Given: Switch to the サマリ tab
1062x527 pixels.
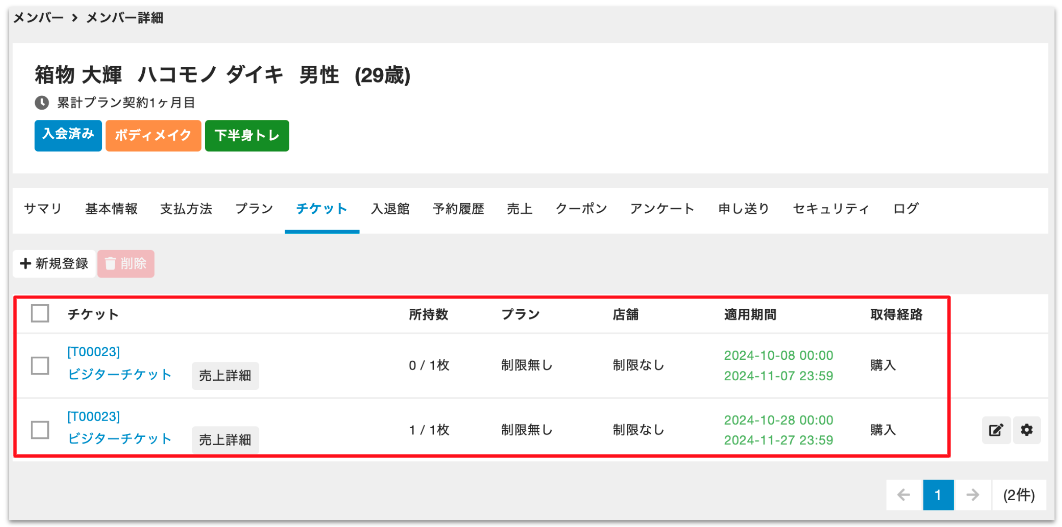Looking at the screenshot, I should tap(43, 209).
